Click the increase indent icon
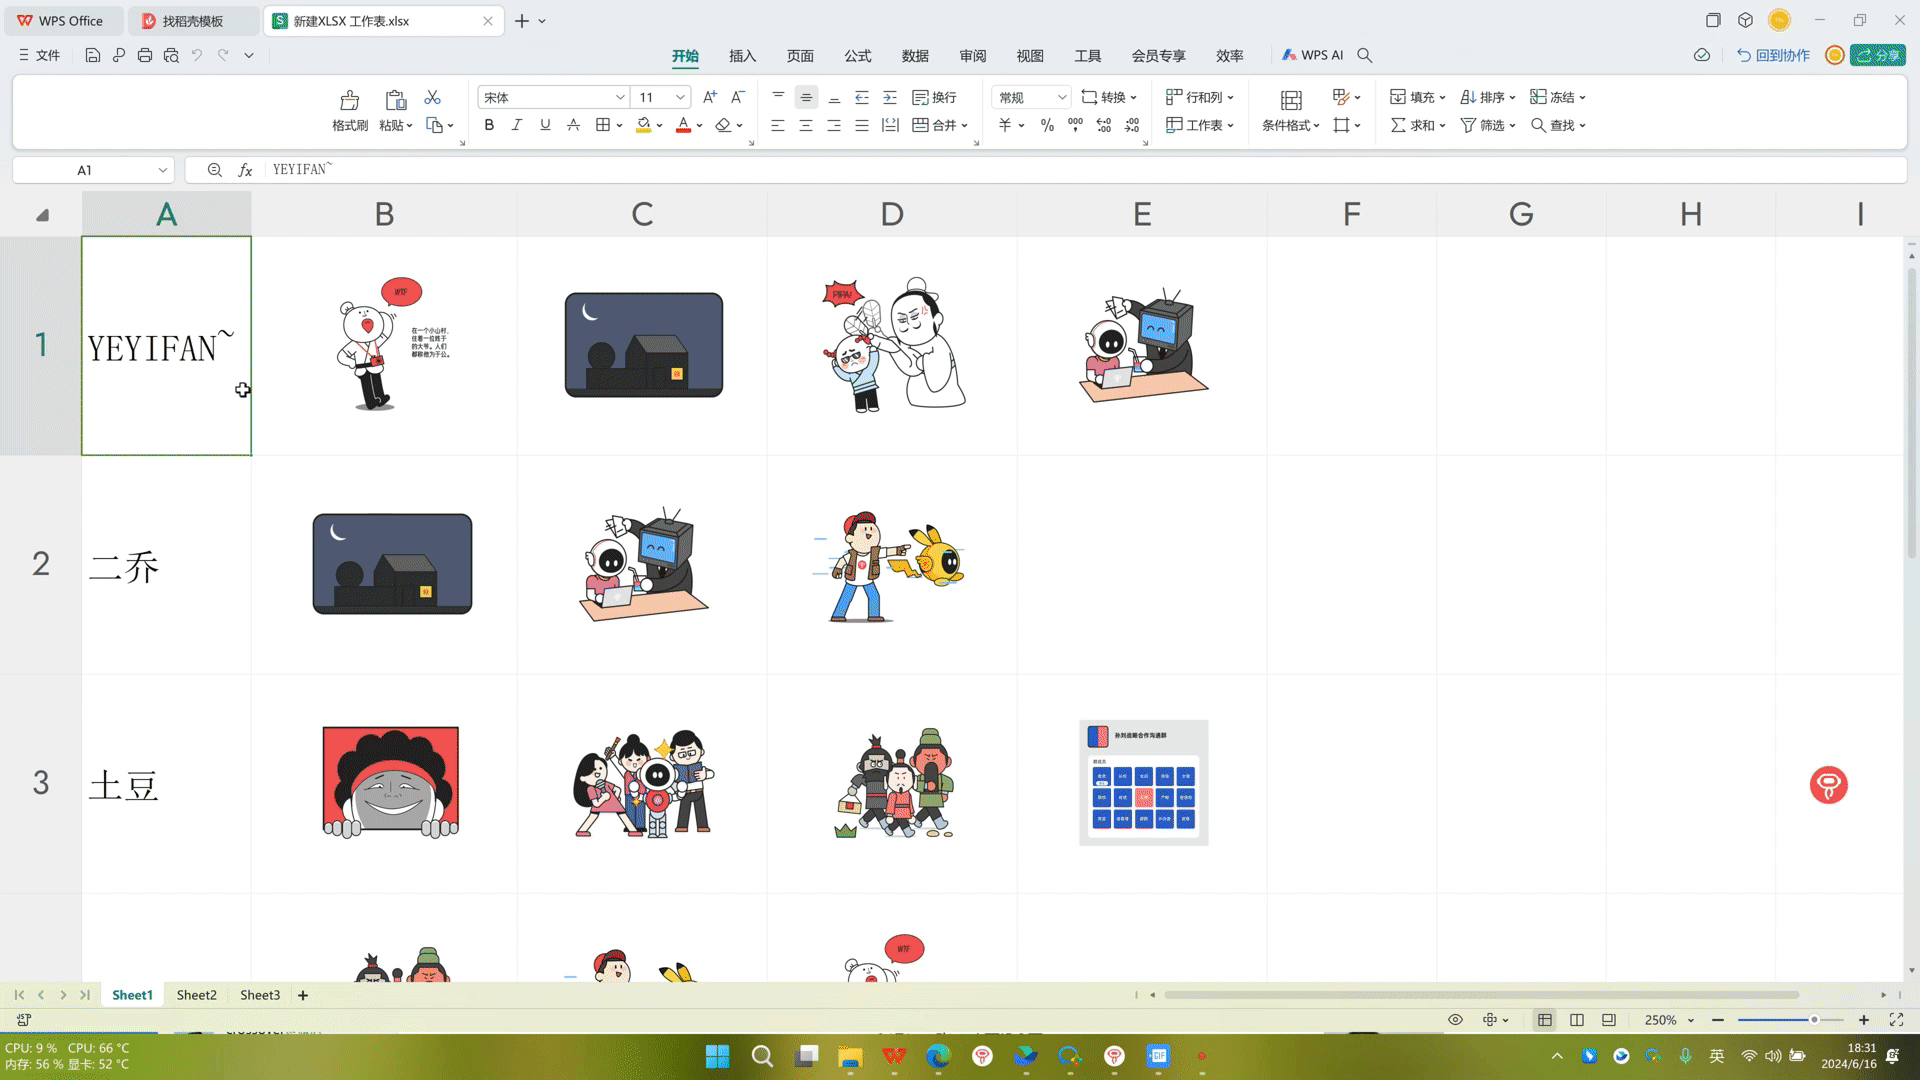This screenshot has width=1920, height=1080. pyautogui.click(x=890, y=97)
